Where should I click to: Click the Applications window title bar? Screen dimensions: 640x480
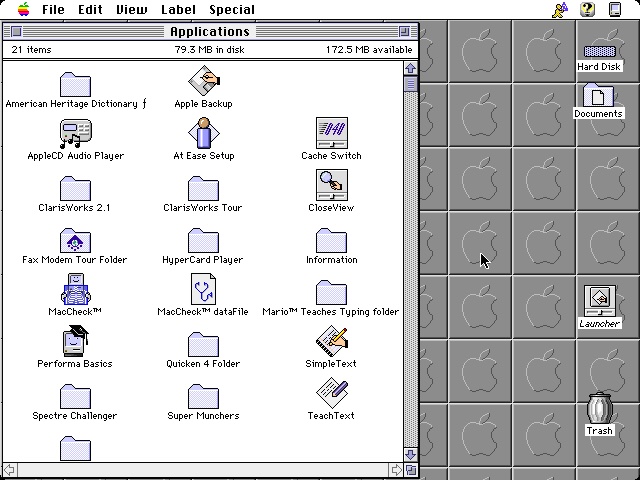pyautogui.click(x=210, y=31)
